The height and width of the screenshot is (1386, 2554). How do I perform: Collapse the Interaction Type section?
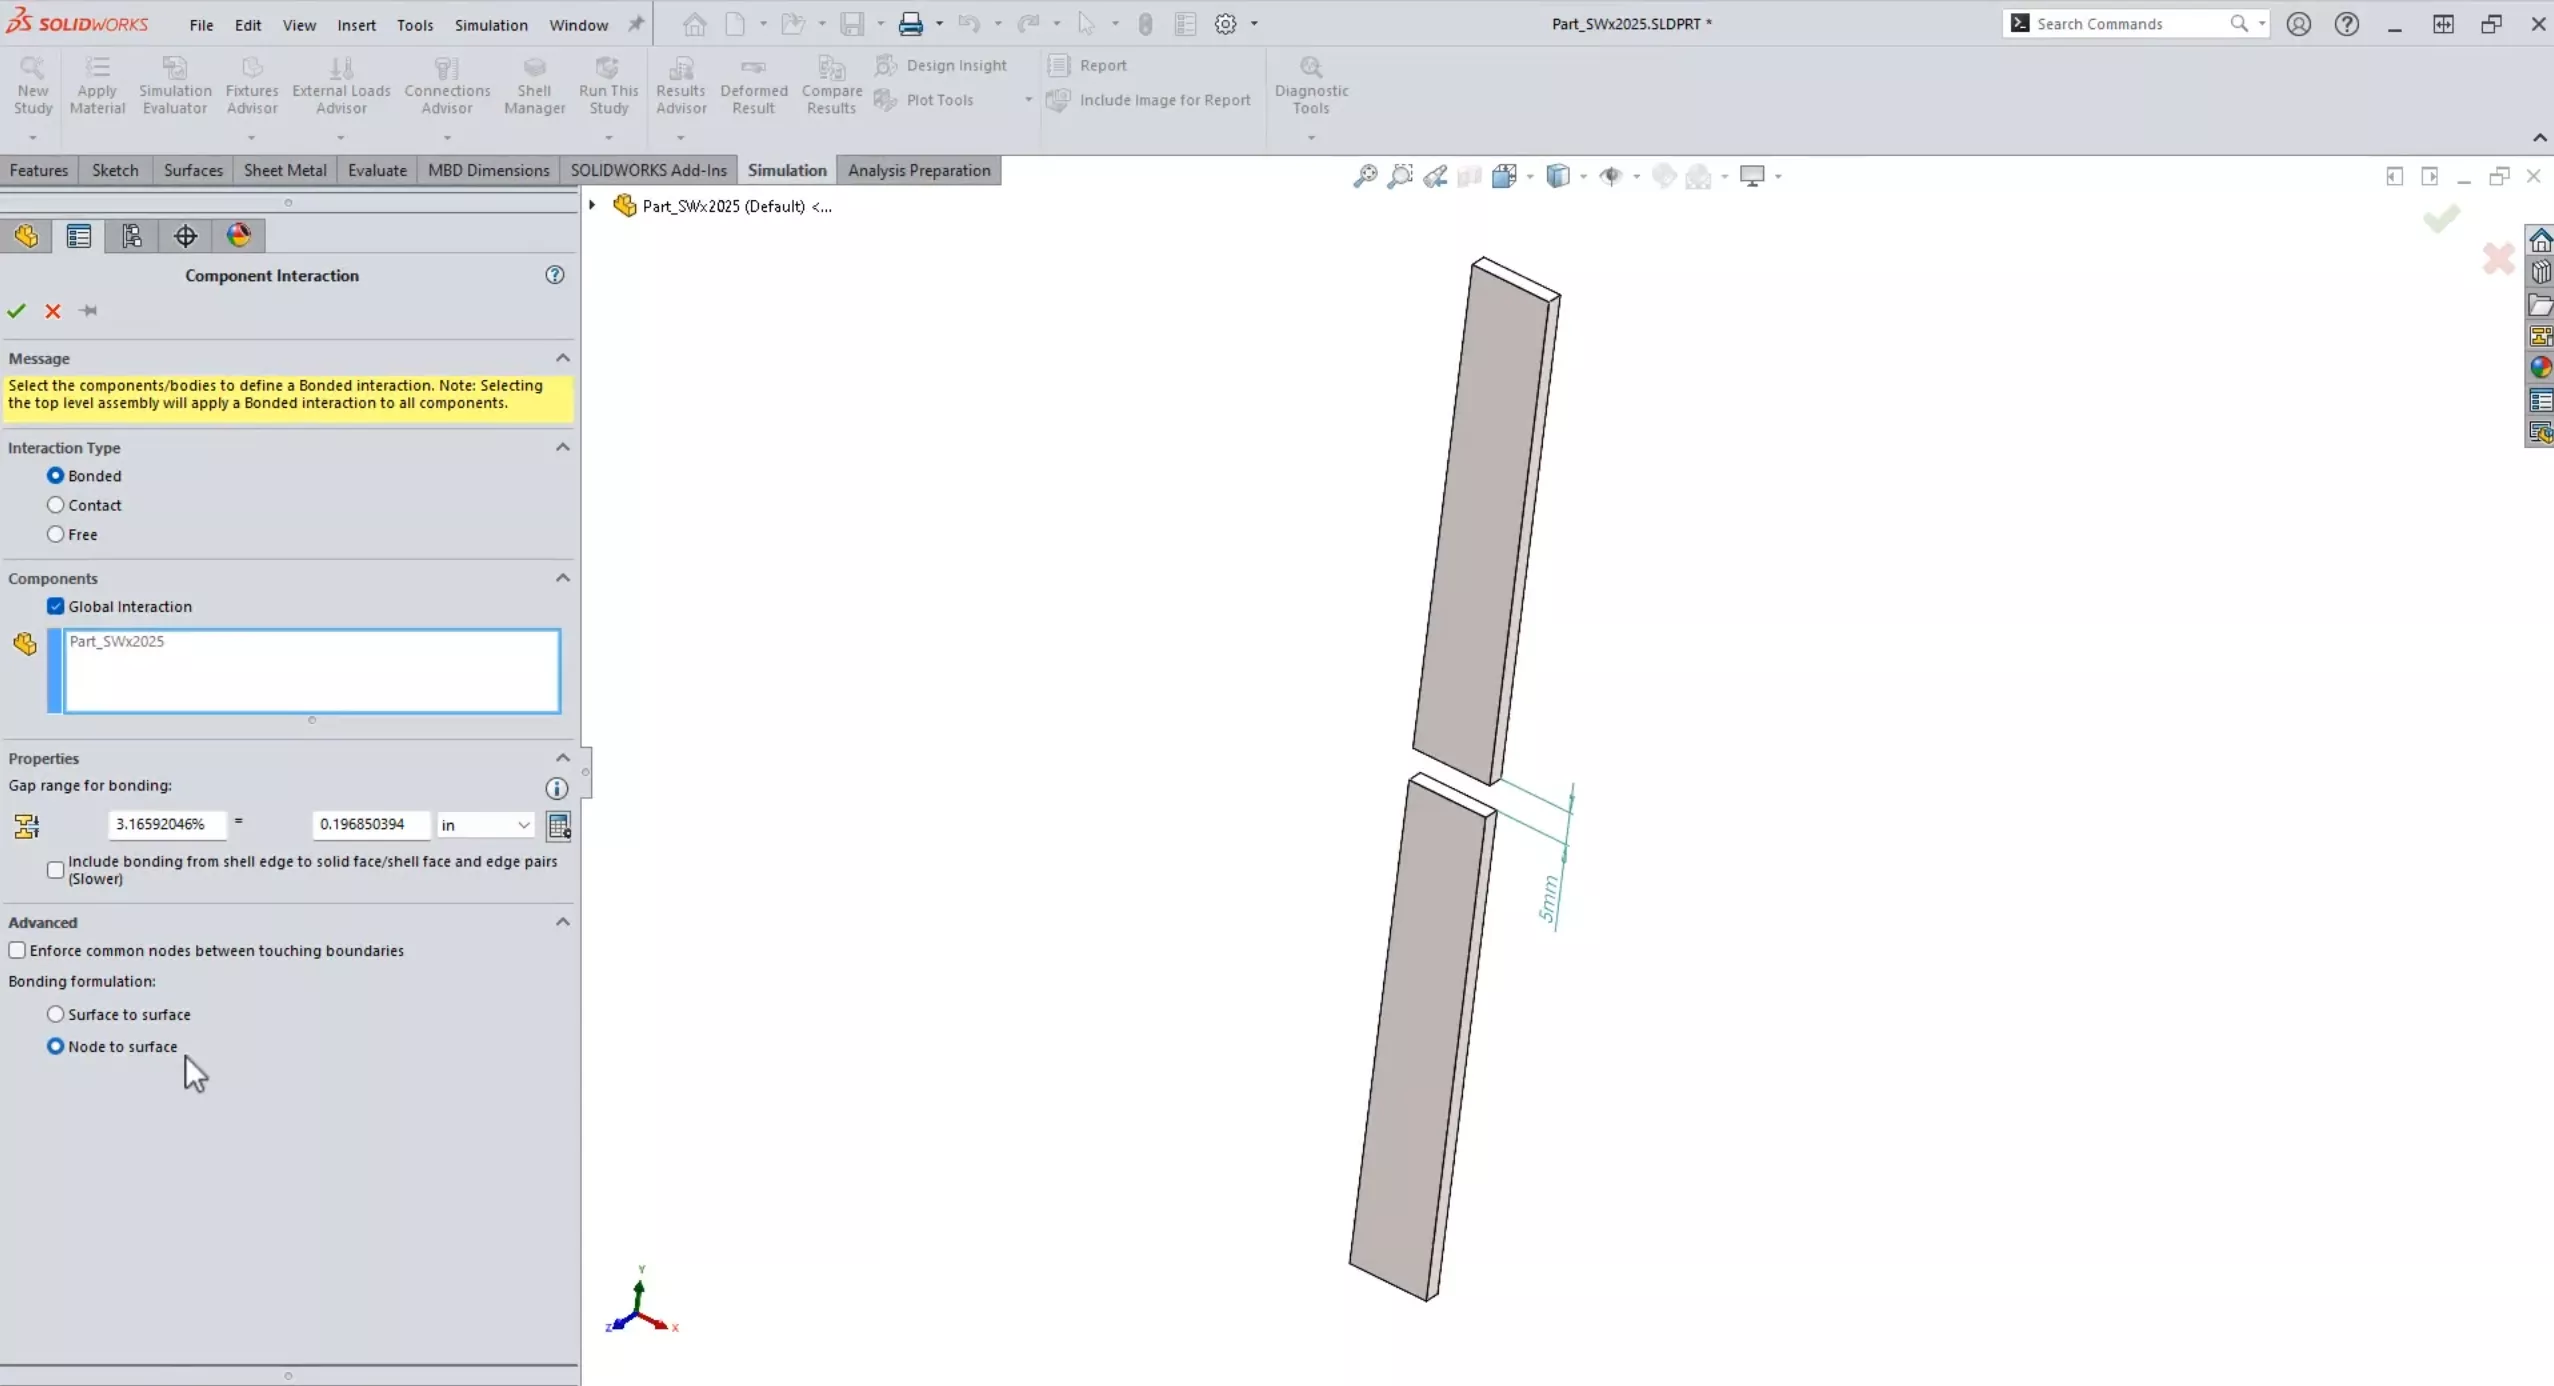click(561, 447)
